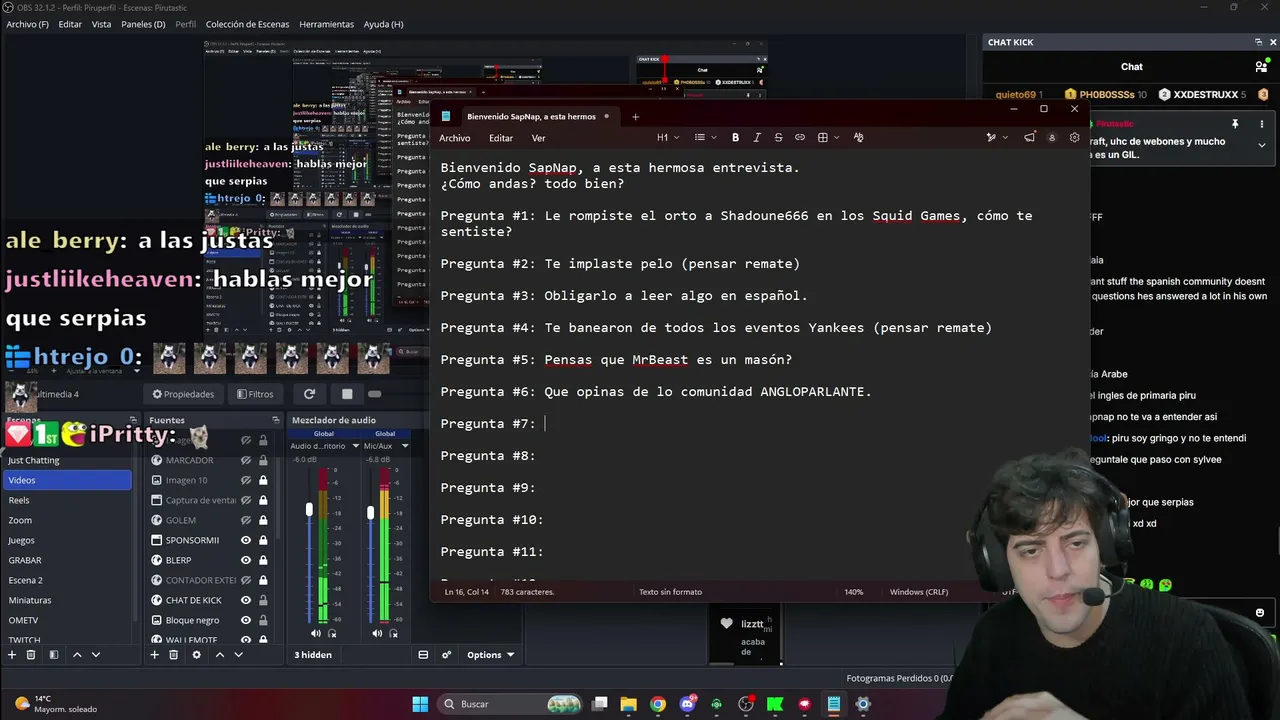Show the MARCADOR source
This screenshot has height=720, width=1280.
pyautogui.click(x=246, y=460)
